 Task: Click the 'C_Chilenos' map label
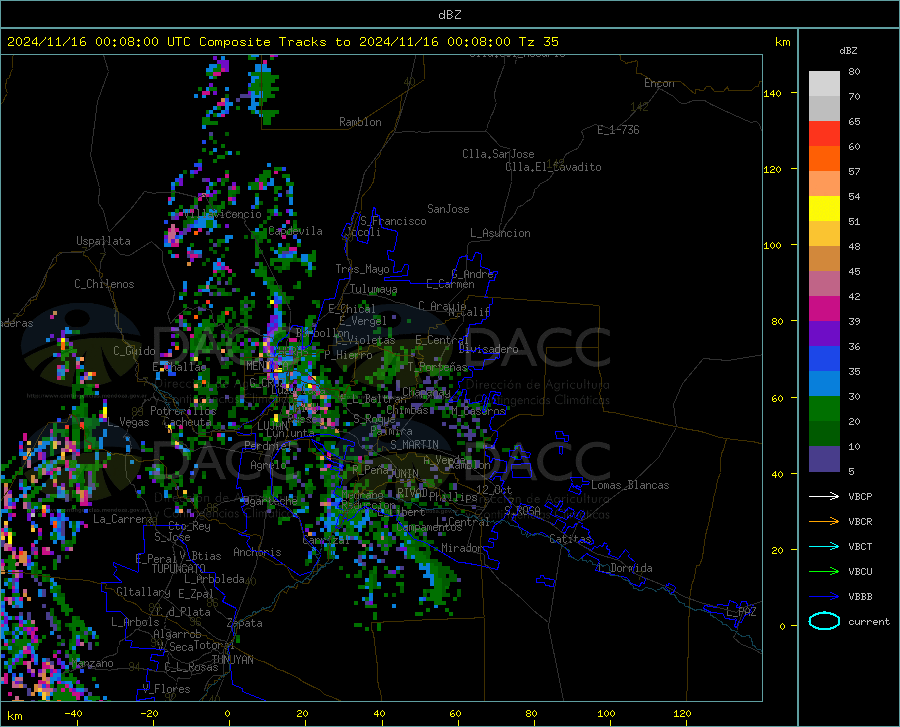pyautogui.click(x=104, y=283)
